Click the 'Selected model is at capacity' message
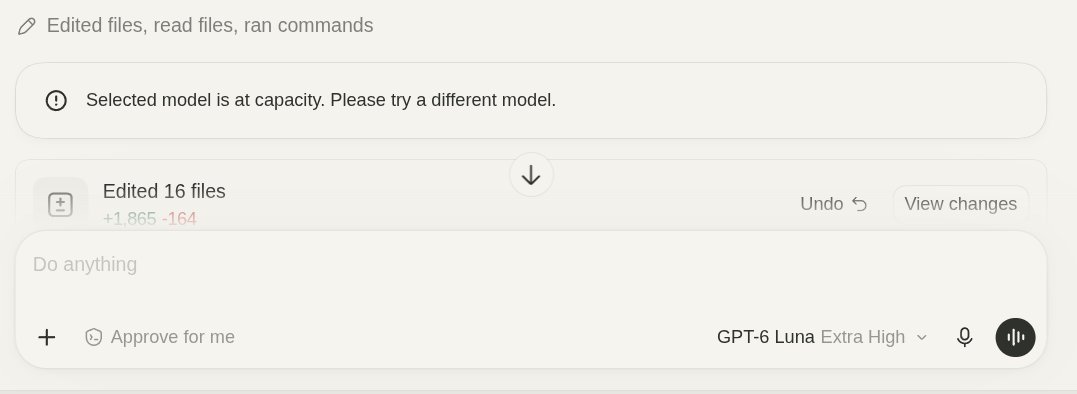 (x=321, y=100)
